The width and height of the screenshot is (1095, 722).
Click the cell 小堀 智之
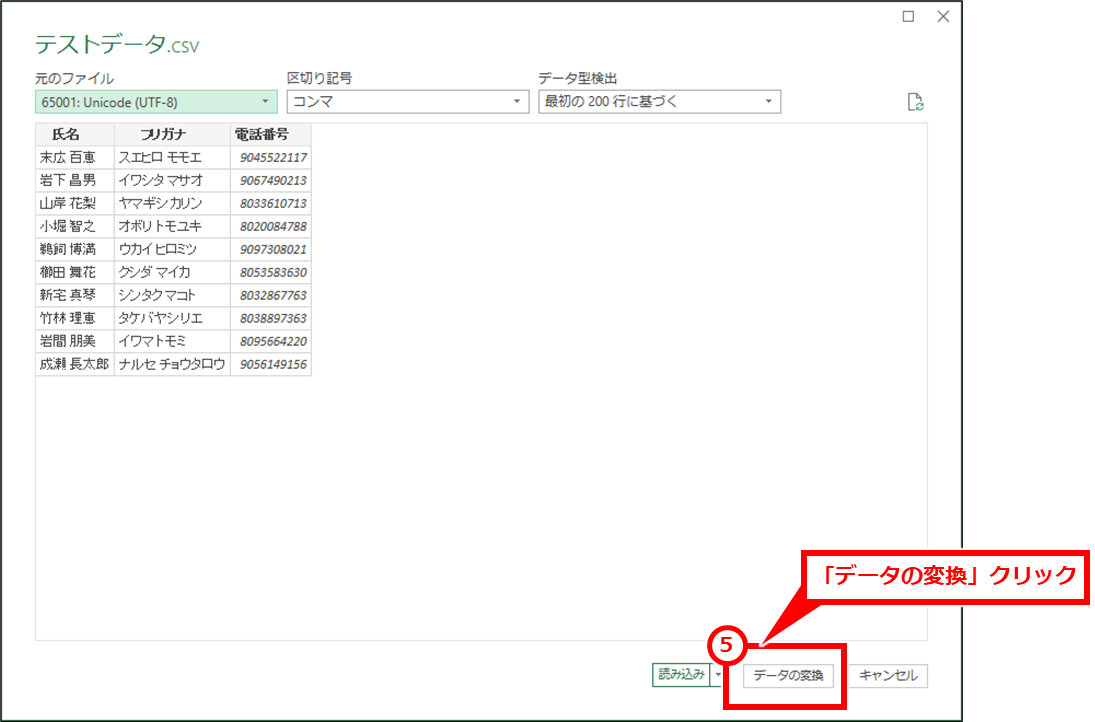click(x=75, y=227)
